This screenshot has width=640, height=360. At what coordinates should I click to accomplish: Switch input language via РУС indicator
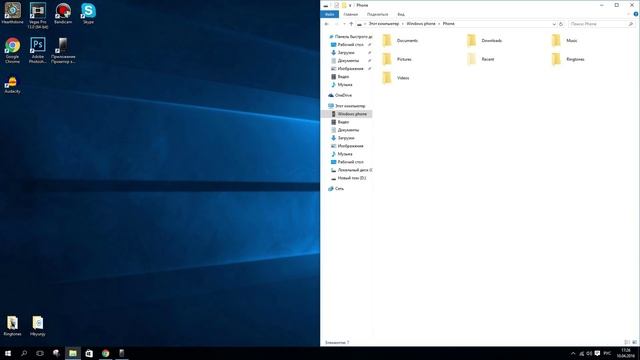607,353
